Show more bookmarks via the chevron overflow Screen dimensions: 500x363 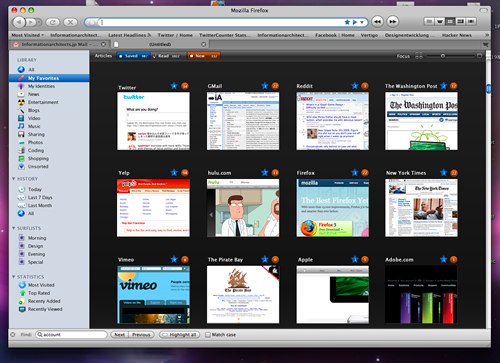tap(487, 35)
